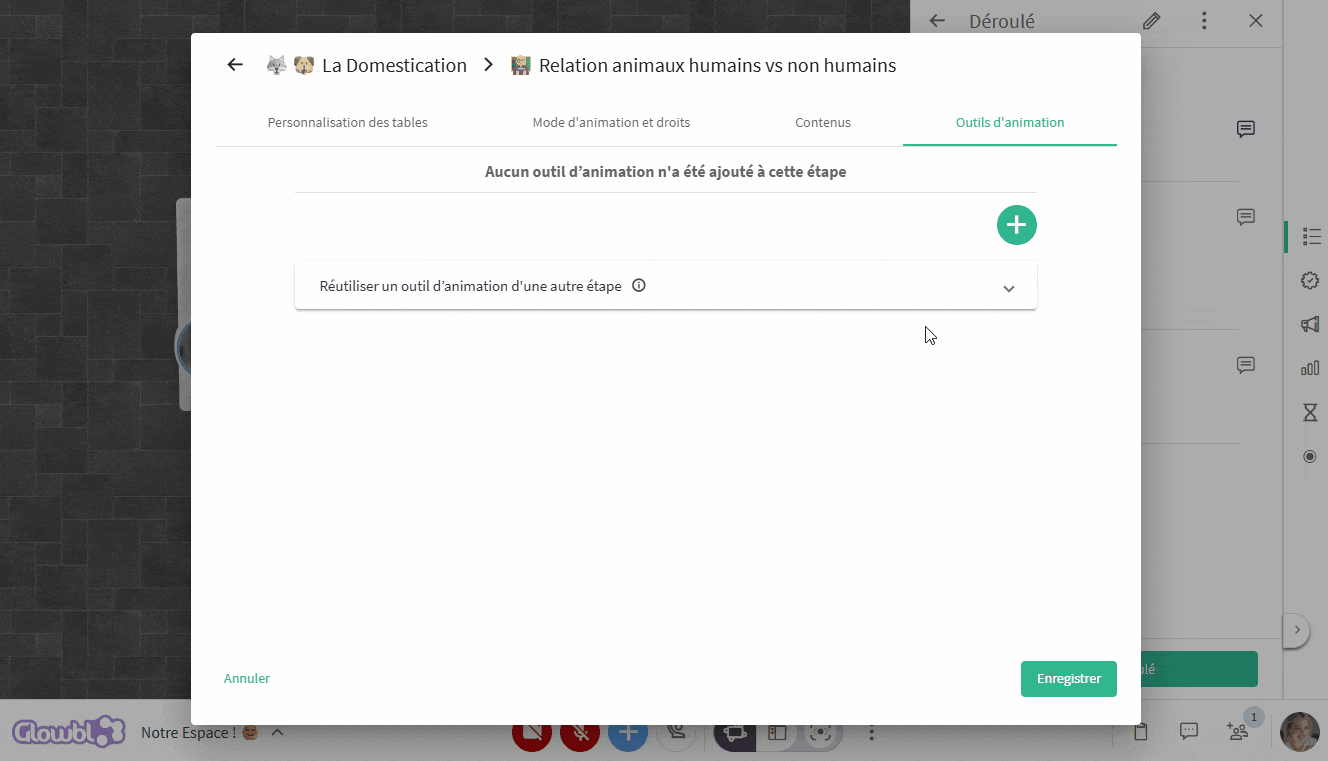Open the megaphone announcements sidebar icon
Screen dimensions: 1328x761
click(1310, 324)
